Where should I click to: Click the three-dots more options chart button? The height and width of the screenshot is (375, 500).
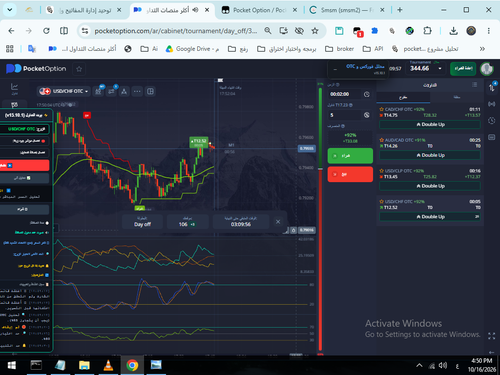click(137, 91)
